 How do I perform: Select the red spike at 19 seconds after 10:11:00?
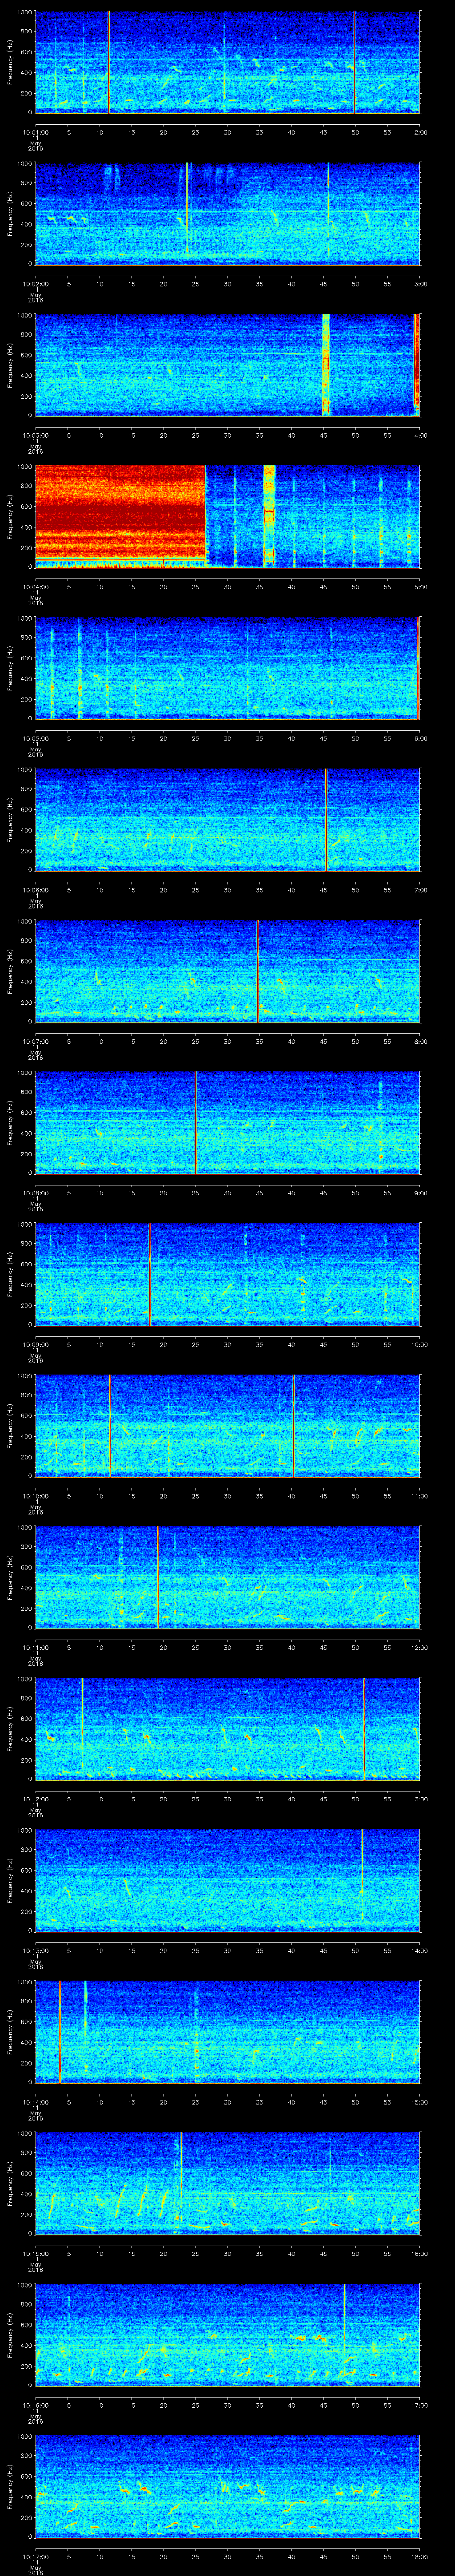(x=158, y=1577)
